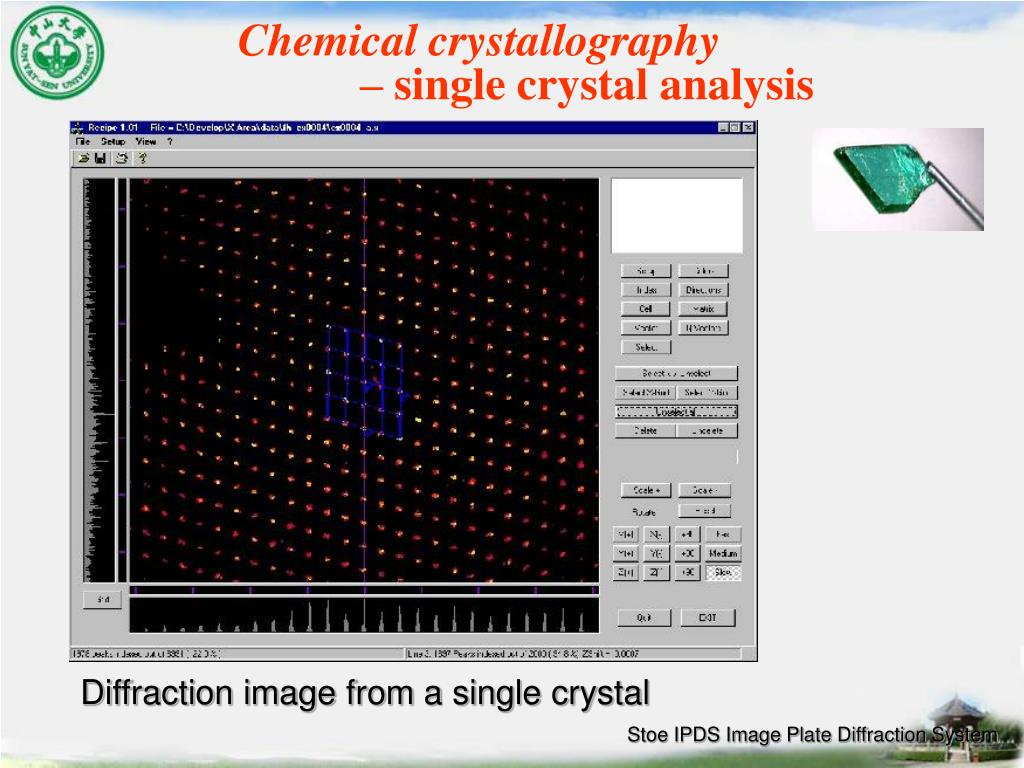This screenshot has width=1024, height=768.
Task: Click the open file toolbar icon
Action: (84, 158)
